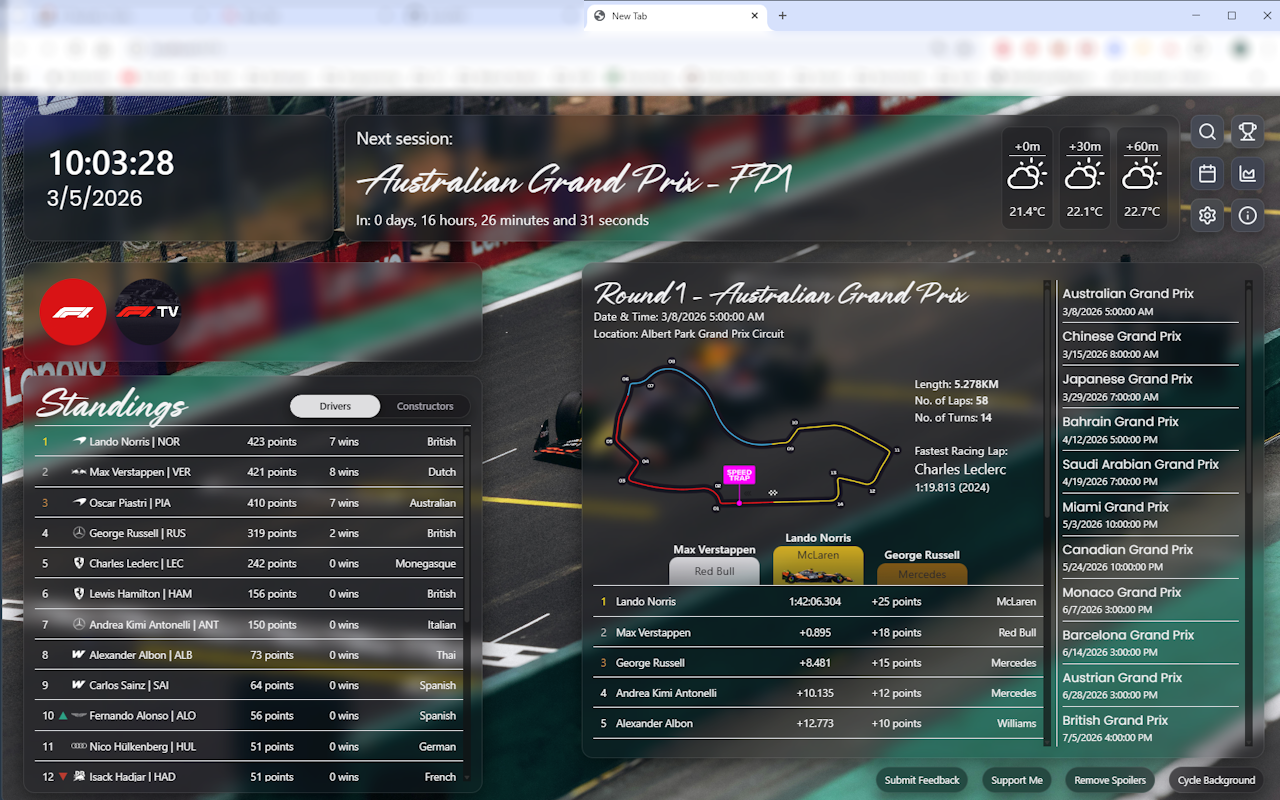Select Monaco Grand Prix in race calendar
1280x800 pixels.
pos(1150,600)
